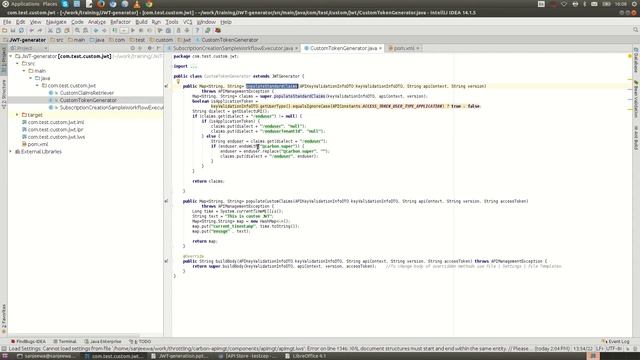The height and width of the screenshot is (360, 640).
Task: Collapse the java folder node
Action: coord(31,78)
